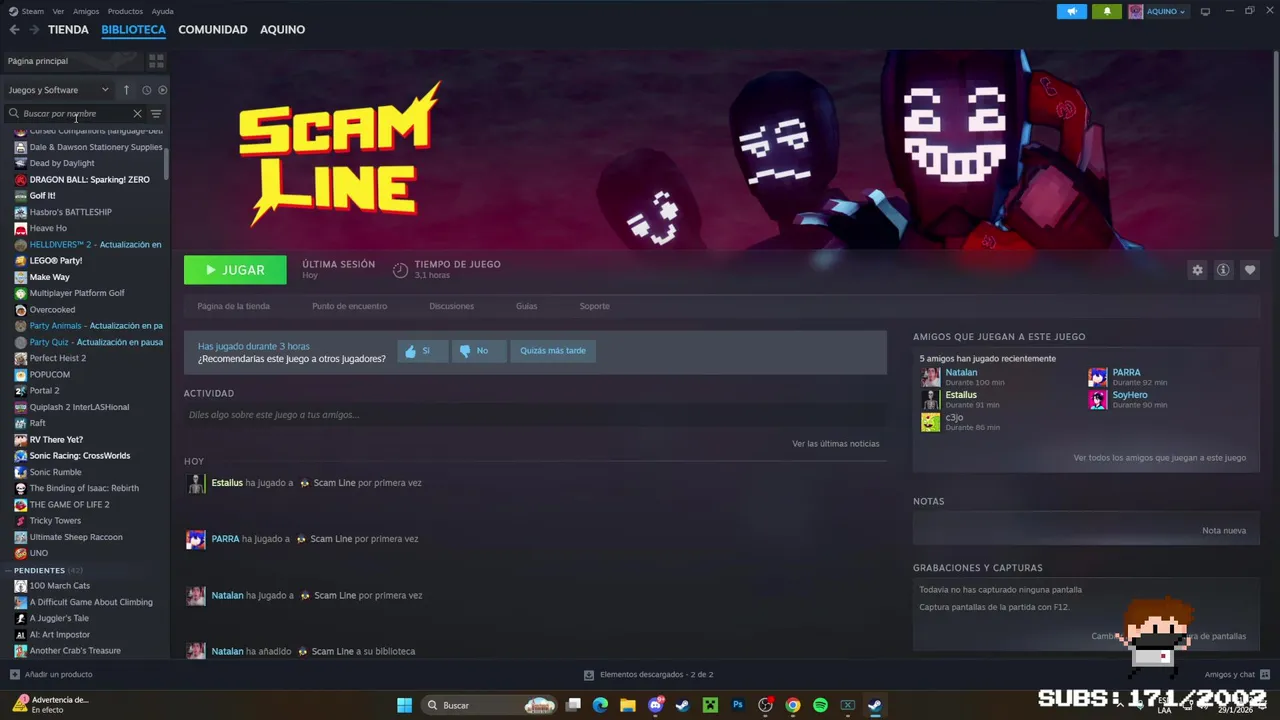1280x720 pixels.
Task: Expand the Juegos y Software dropdown
Action: [x=59, y=90]
